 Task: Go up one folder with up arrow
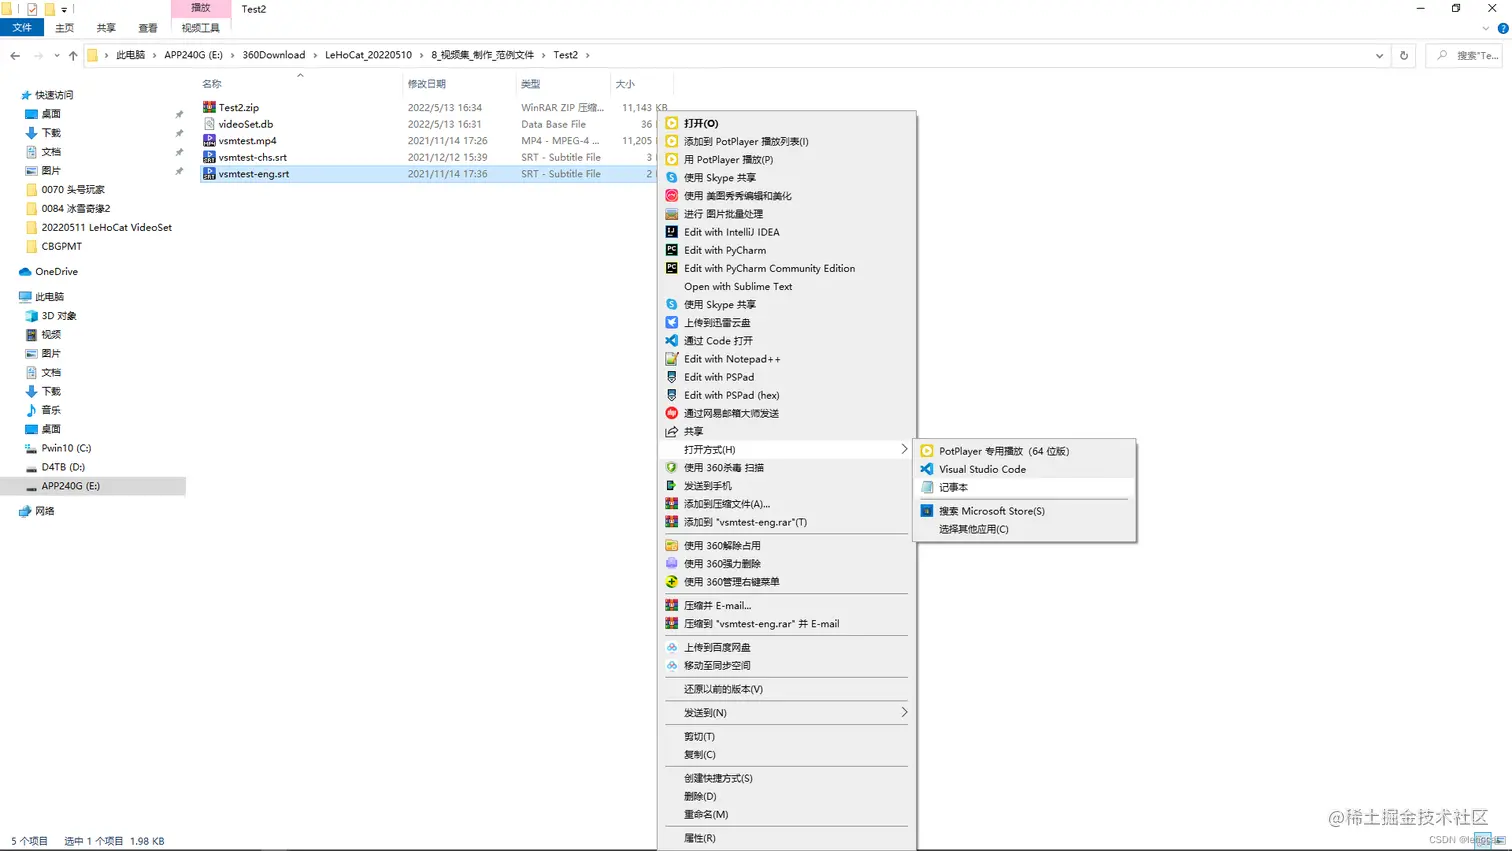pyautogui.click(x=73, y=55)
